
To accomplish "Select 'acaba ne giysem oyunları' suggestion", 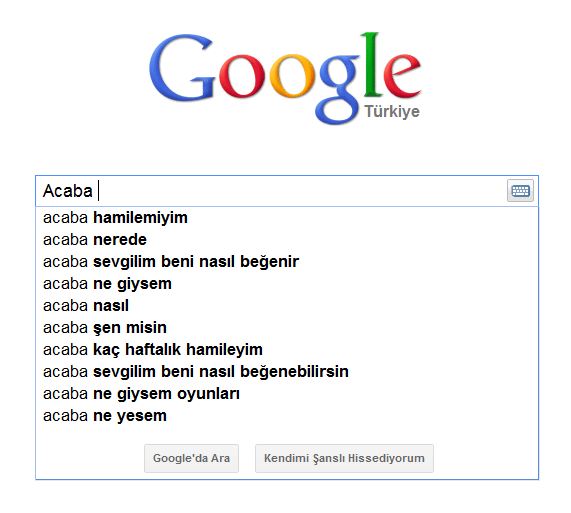I will click(x=287, y=394).
